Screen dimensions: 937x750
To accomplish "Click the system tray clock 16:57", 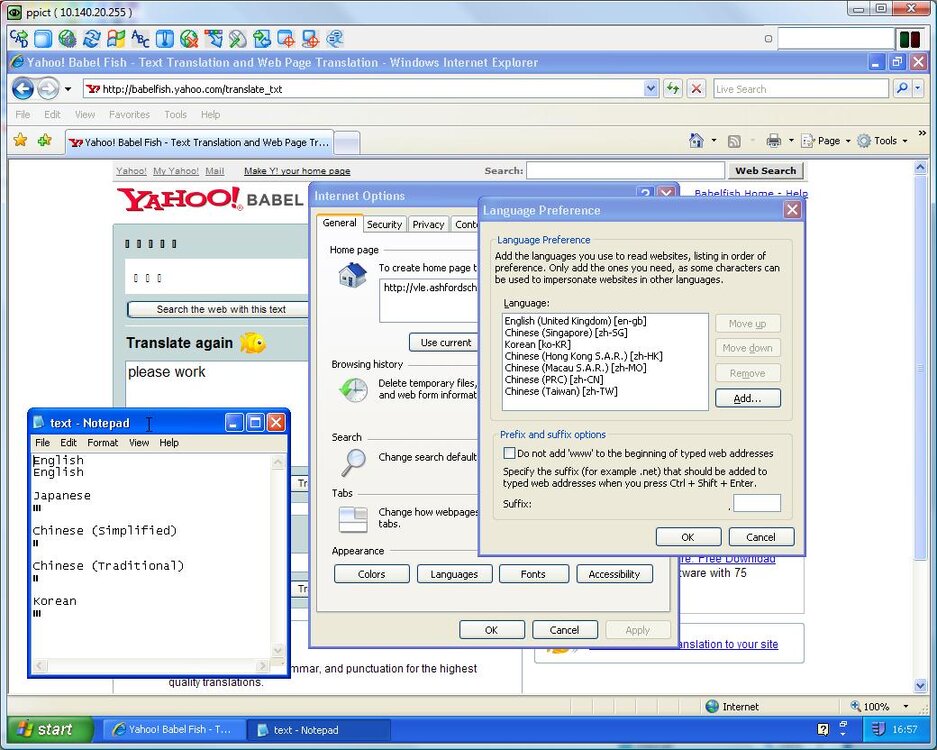I will coord(904,729).
